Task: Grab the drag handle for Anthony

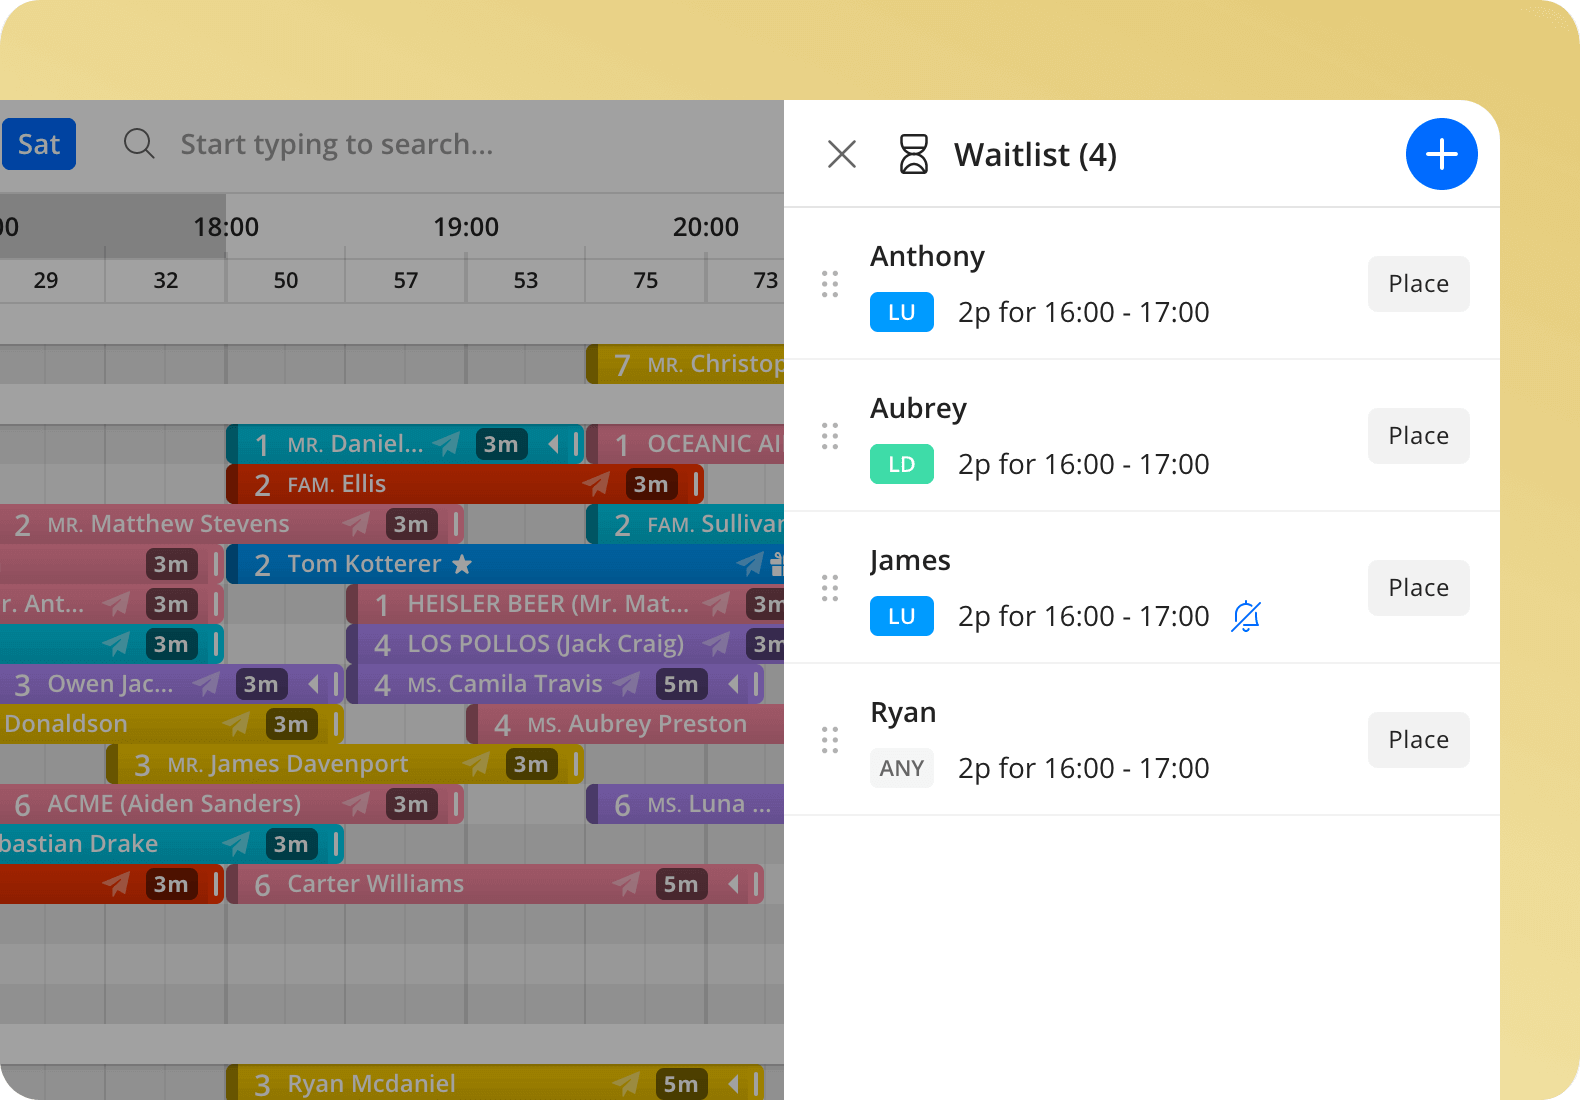Action: pyautogui.click(x=830, y=284)
